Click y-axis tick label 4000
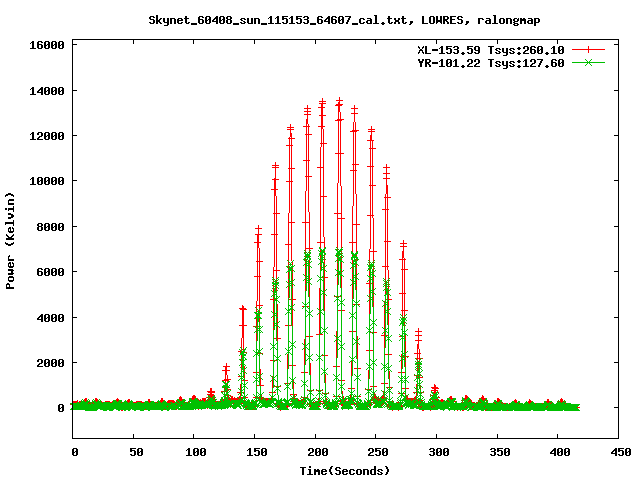This screenshot has height=480, width=640. tap(50, 318)
